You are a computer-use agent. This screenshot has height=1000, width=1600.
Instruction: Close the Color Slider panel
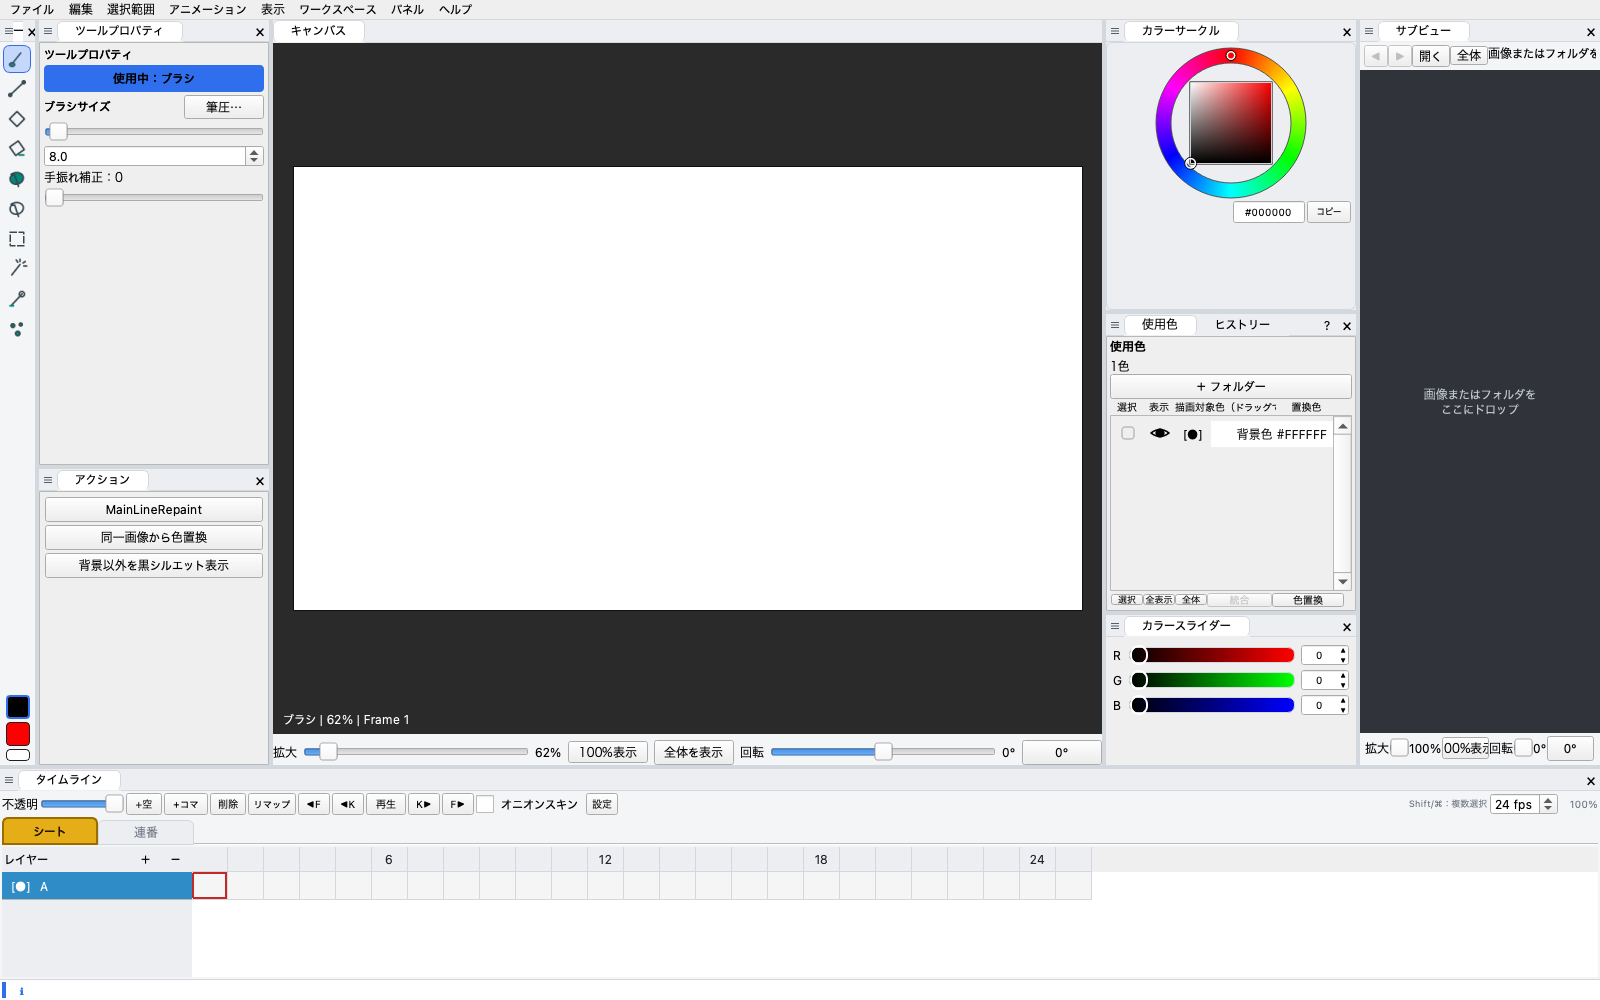click(1347, 627)
